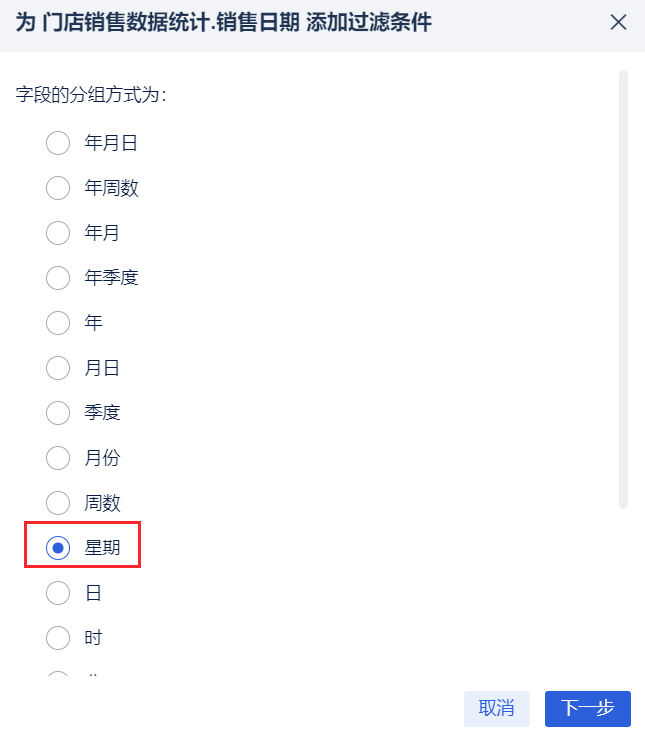Click the selected 星期 radio button
This screenshot has height=734, width=645.
58,548
